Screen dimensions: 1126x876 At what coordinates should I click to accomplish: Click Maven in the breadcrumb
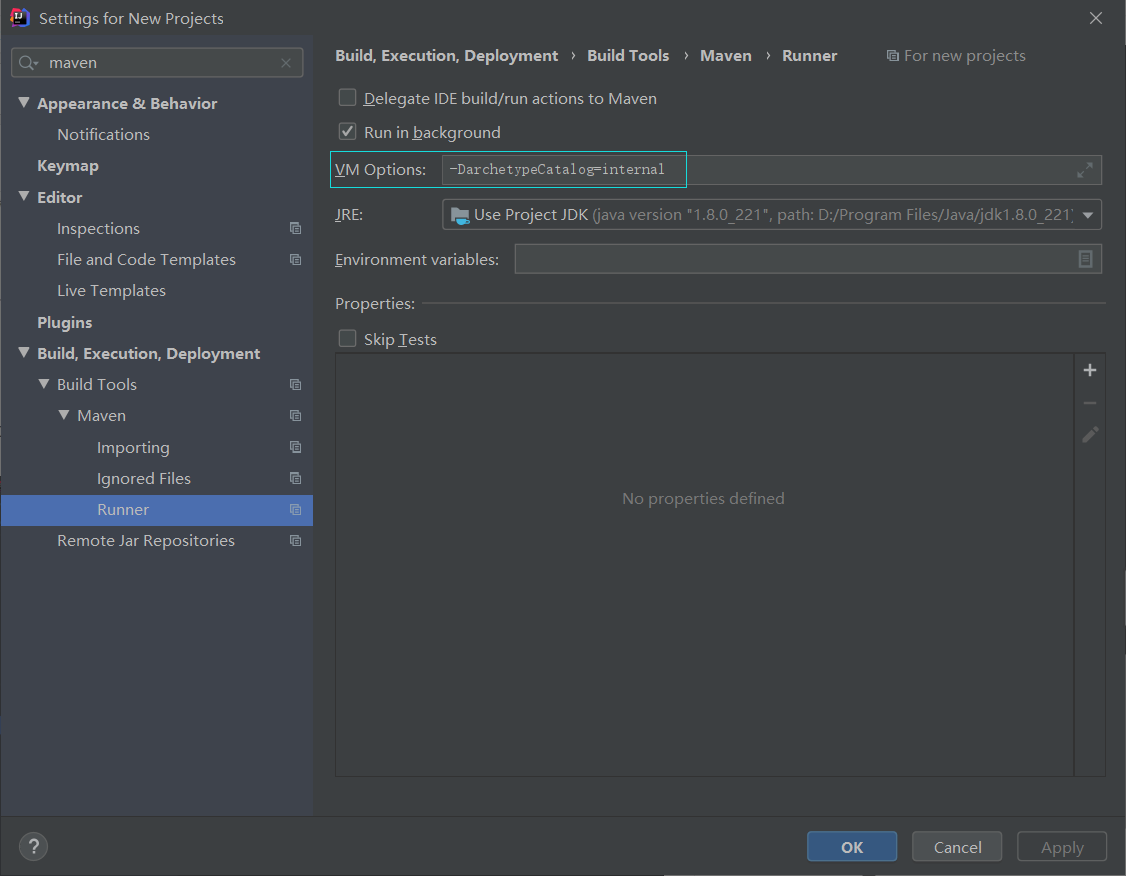click(725, 56)
